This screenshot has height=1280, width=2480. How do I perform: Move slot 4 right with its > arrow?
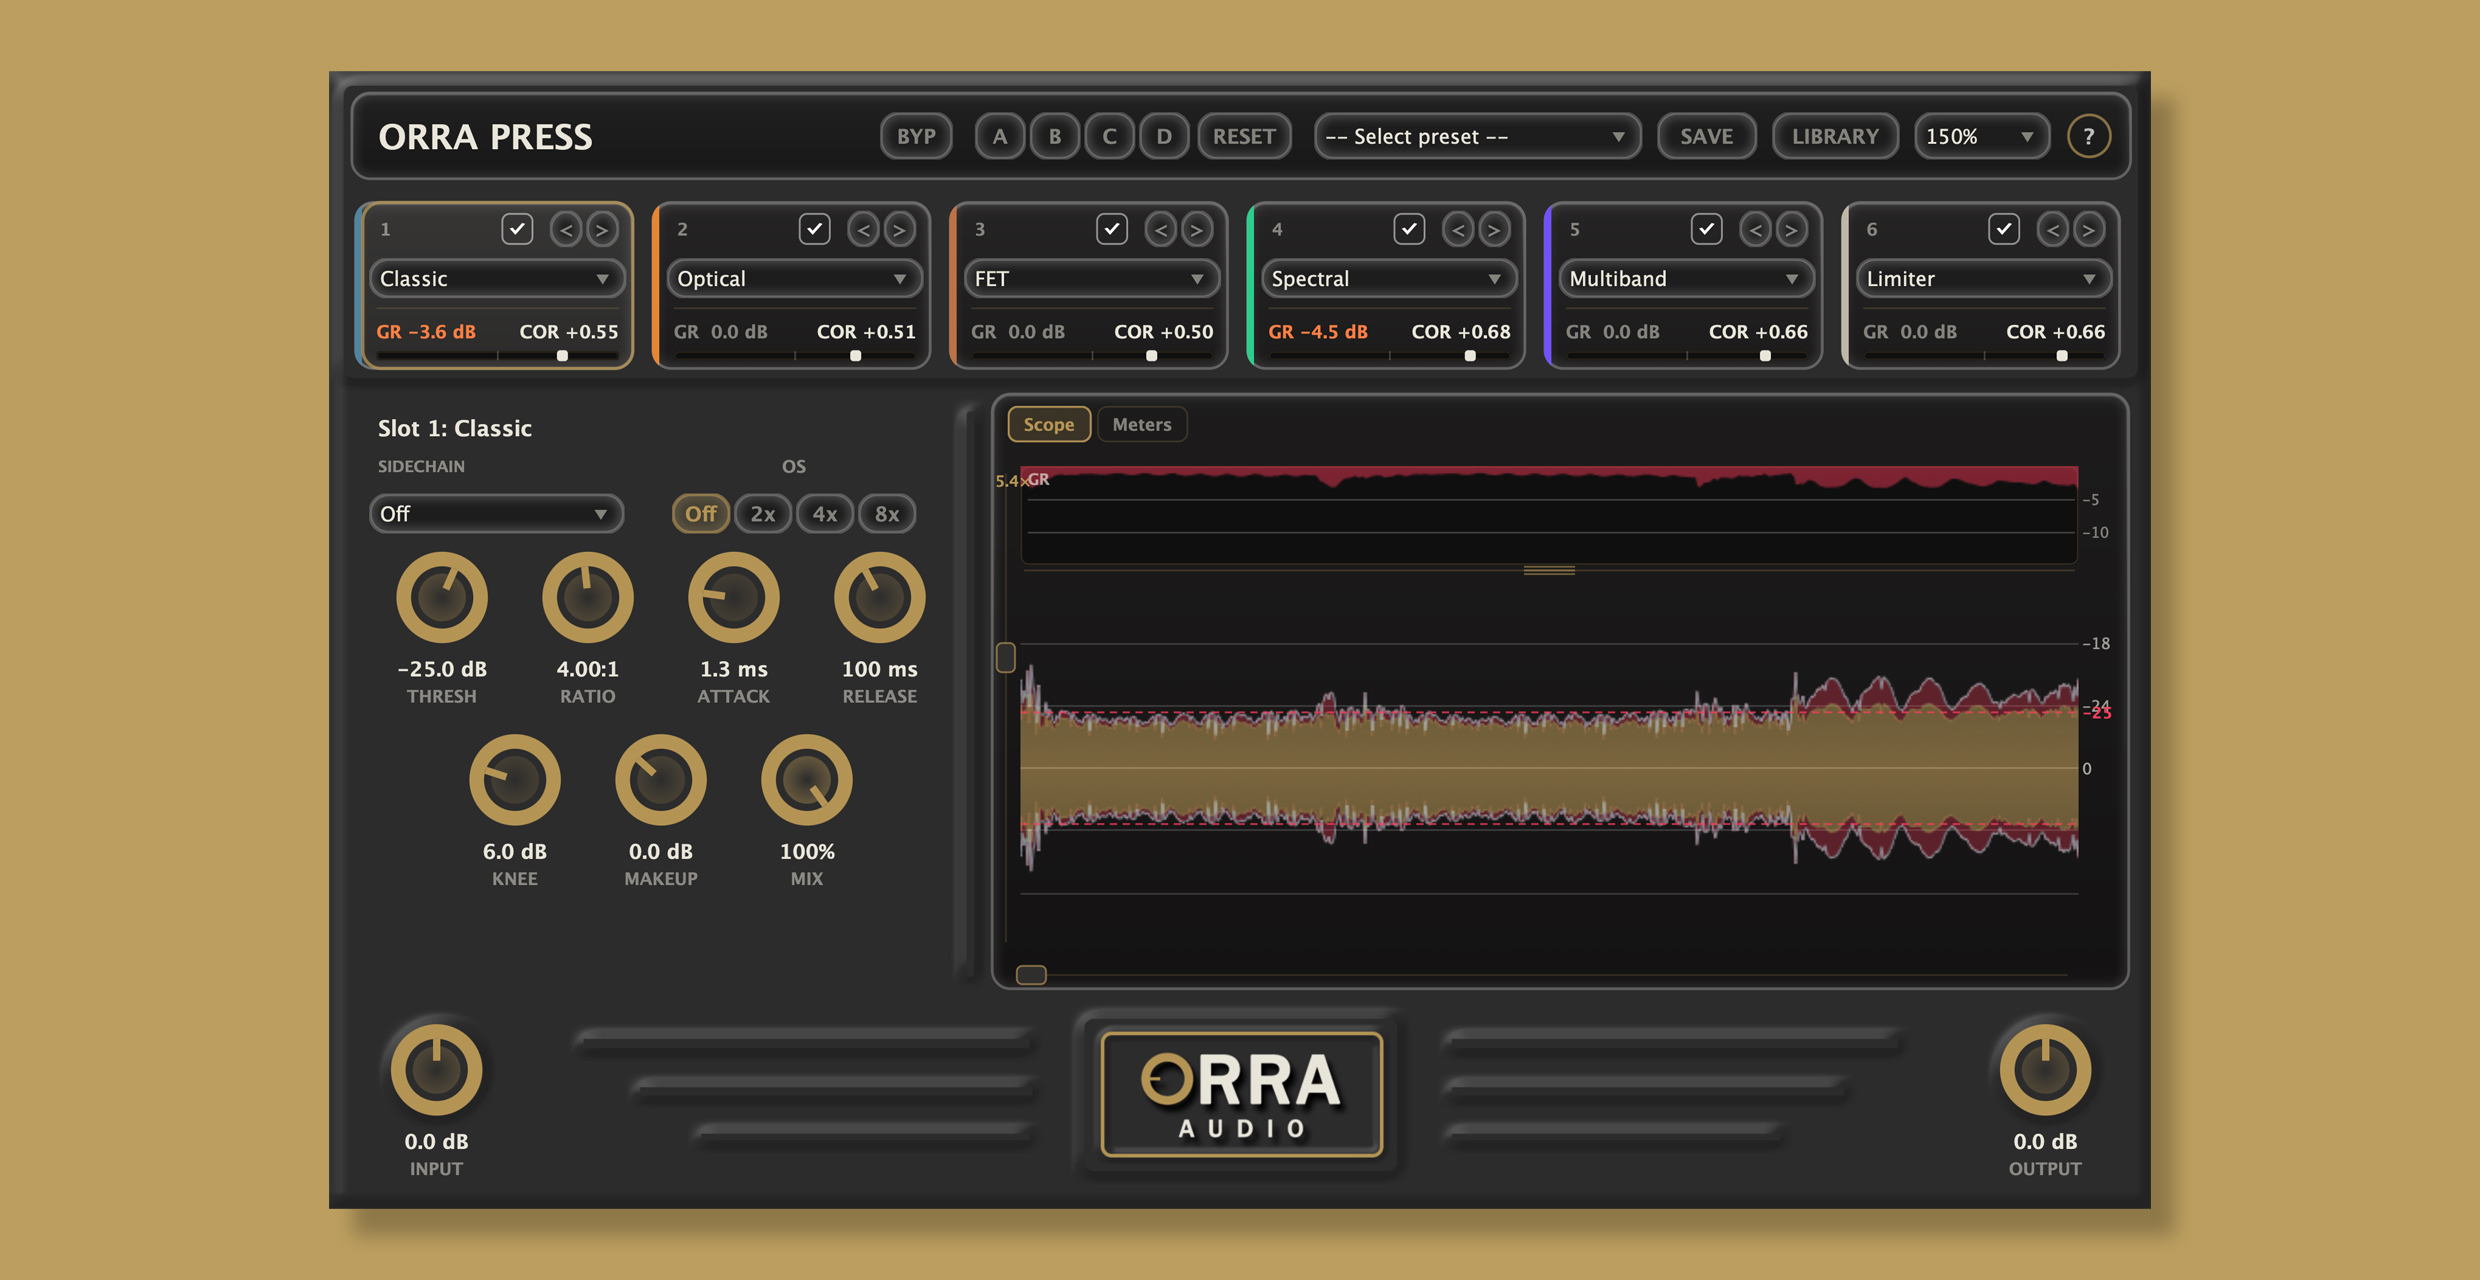(x=1494, y=230)
